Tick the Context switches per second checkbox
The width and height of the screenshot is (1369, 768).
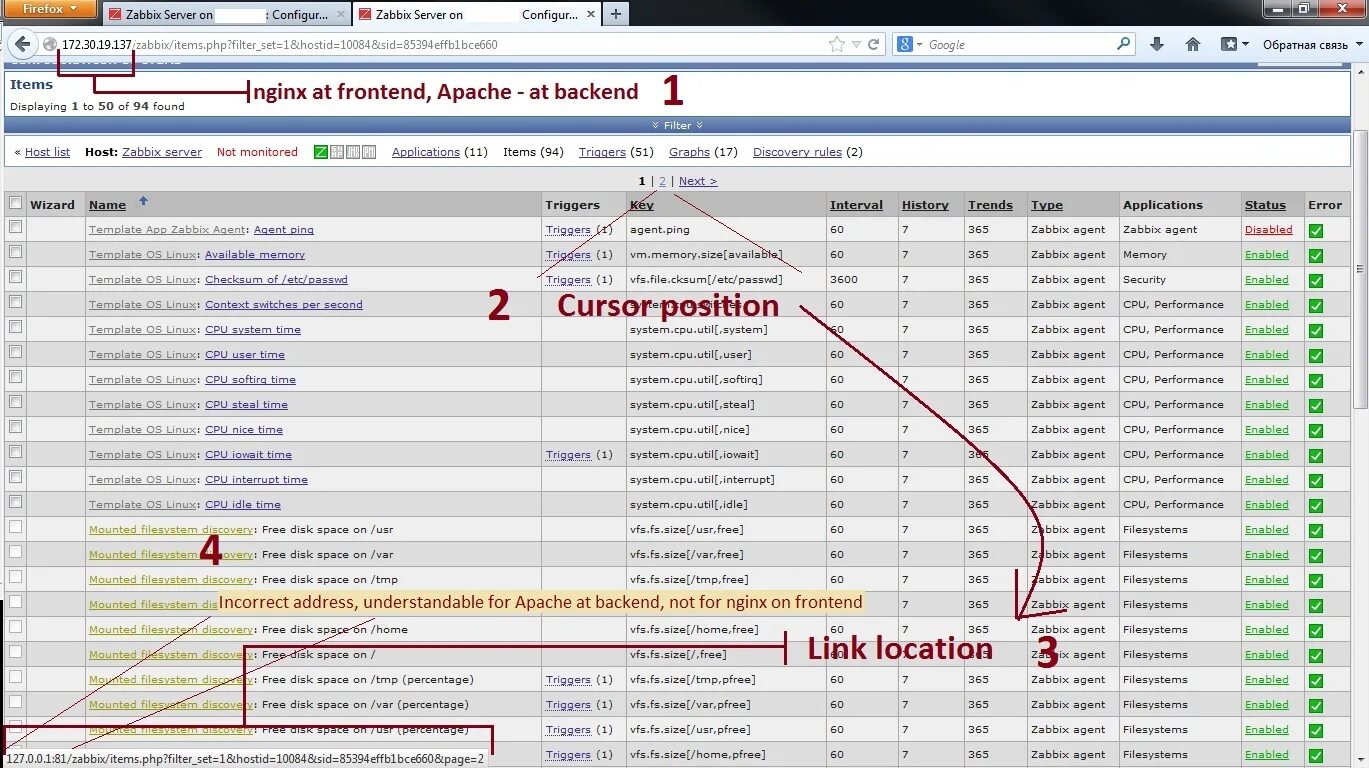click(x=15, y=302)
